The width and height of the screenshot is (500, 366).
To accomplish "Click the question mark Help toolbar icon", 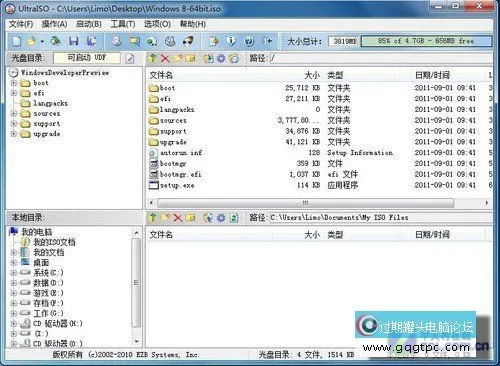I will coord(249,41).
